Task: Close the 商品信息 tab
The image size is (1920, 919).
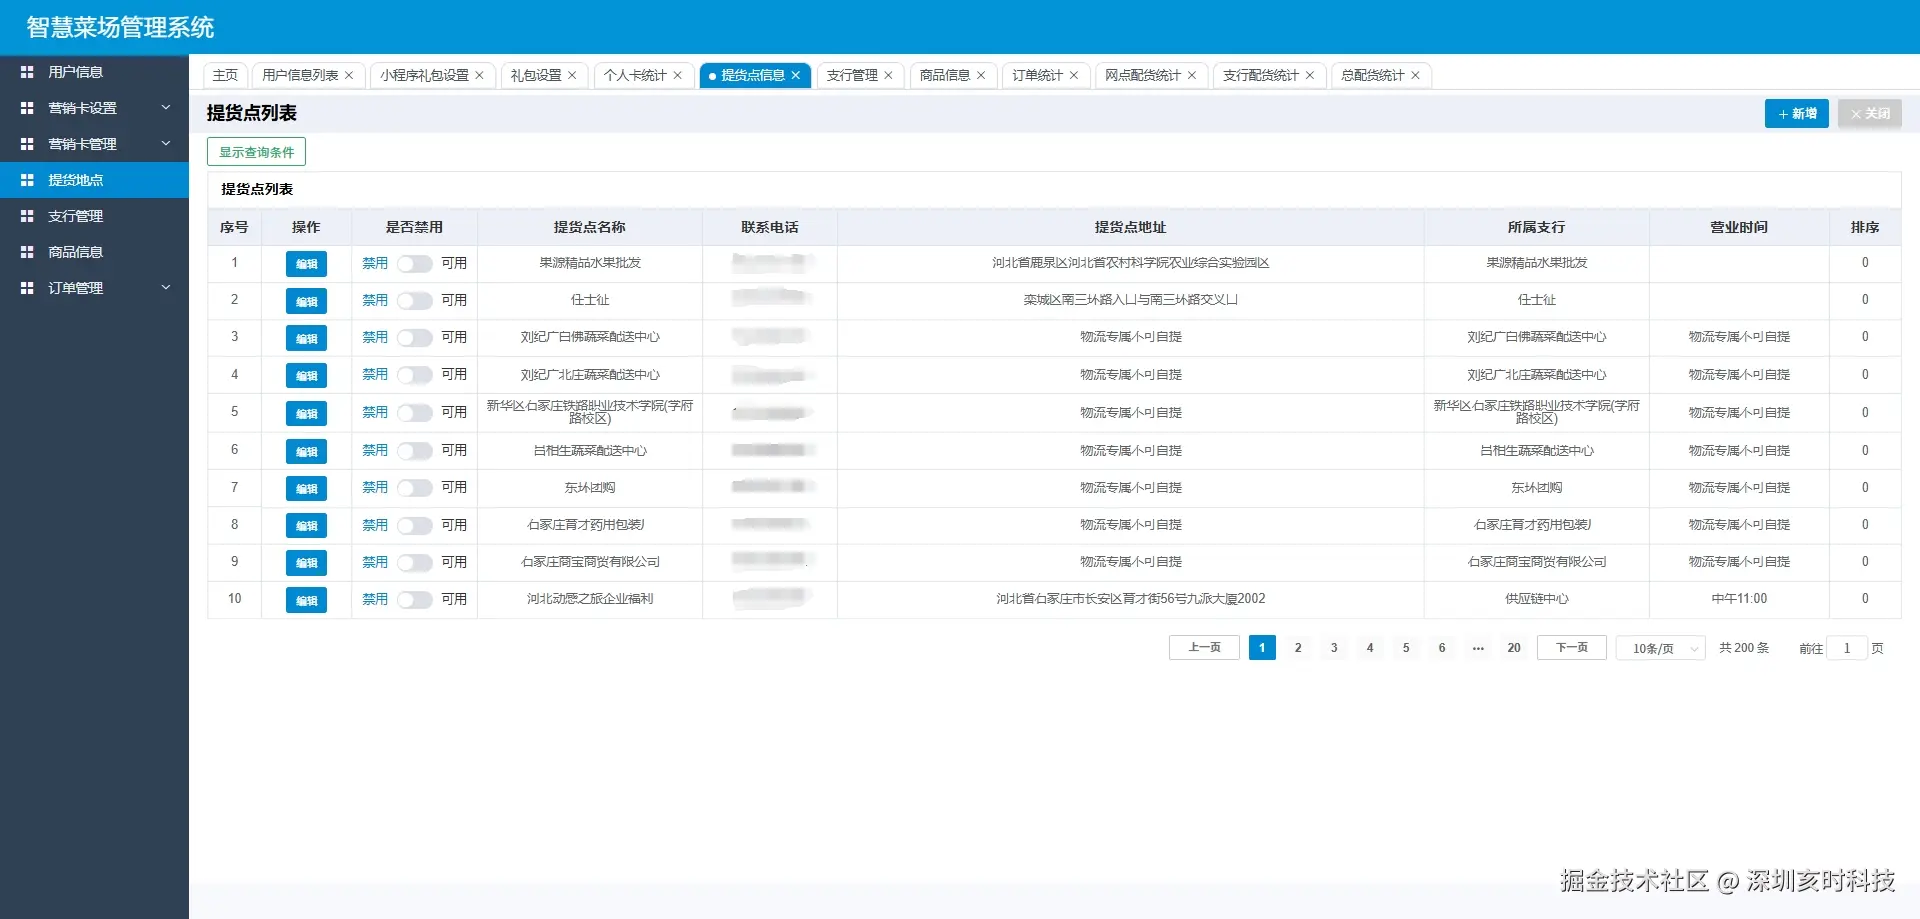Action: click(x=981, y=75)
